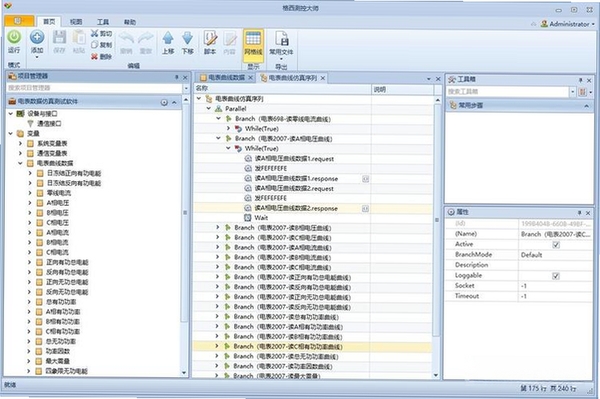This screenshot has width=600, height=399.
Task: Open the 项目管理器 search dropdown
Action: click(186, 88)
